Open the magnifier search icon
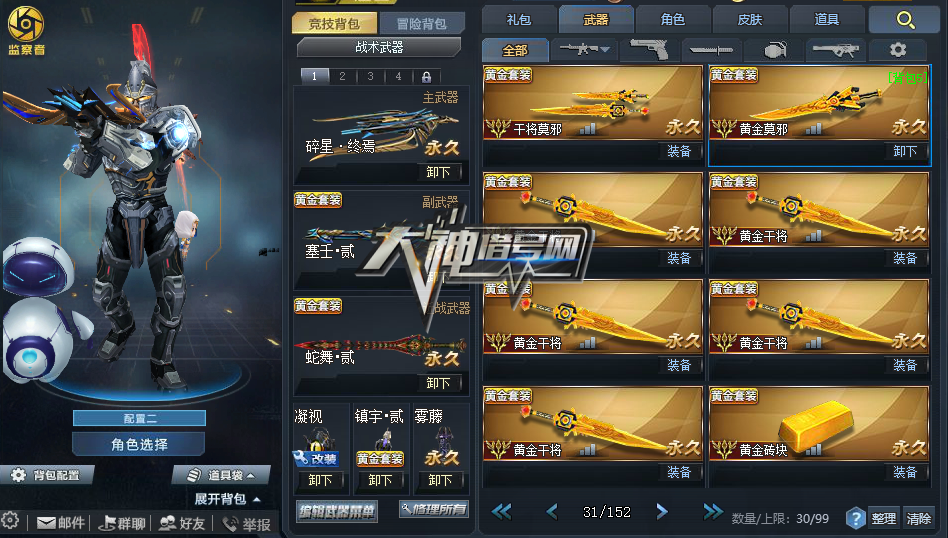The image size is (948, 538). pyautogui.click(x=905, y=20)
